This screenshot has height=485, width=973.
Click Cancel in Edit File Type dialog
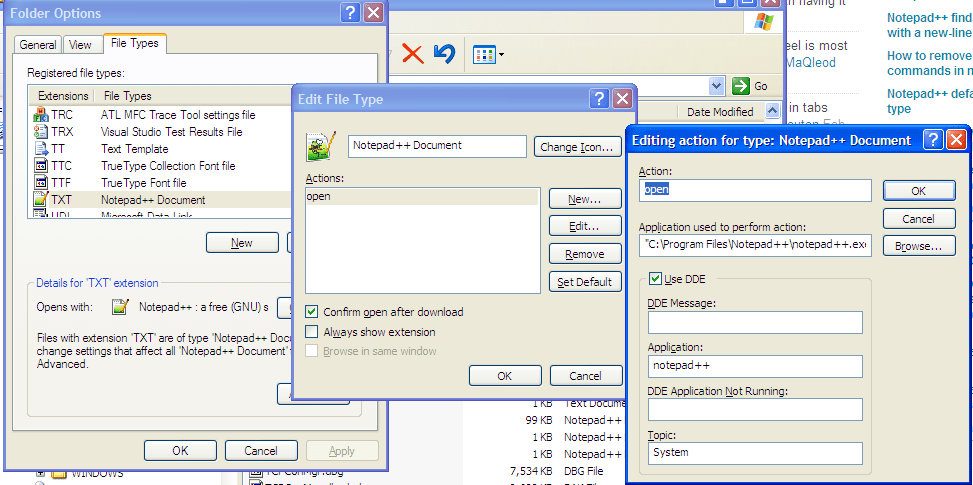pyautogui.click(x=585, y=376)
